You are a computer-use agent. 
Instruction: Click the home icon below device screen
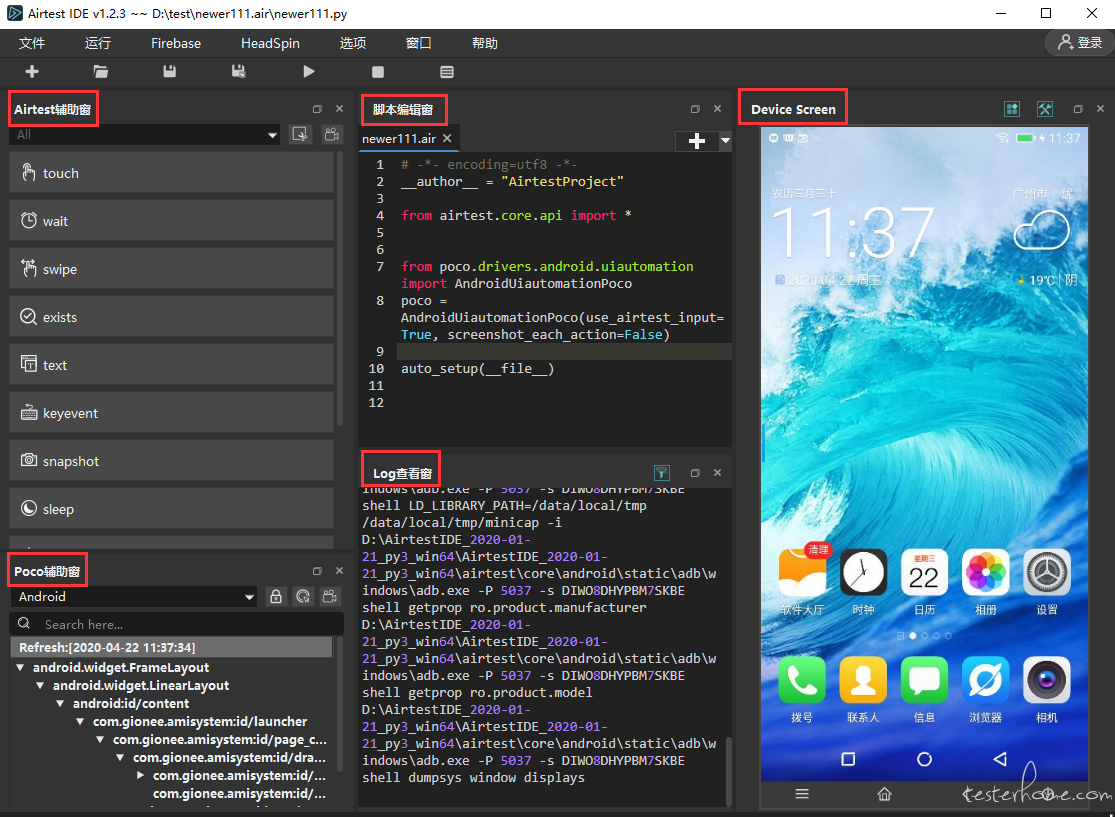coord(884,794)
